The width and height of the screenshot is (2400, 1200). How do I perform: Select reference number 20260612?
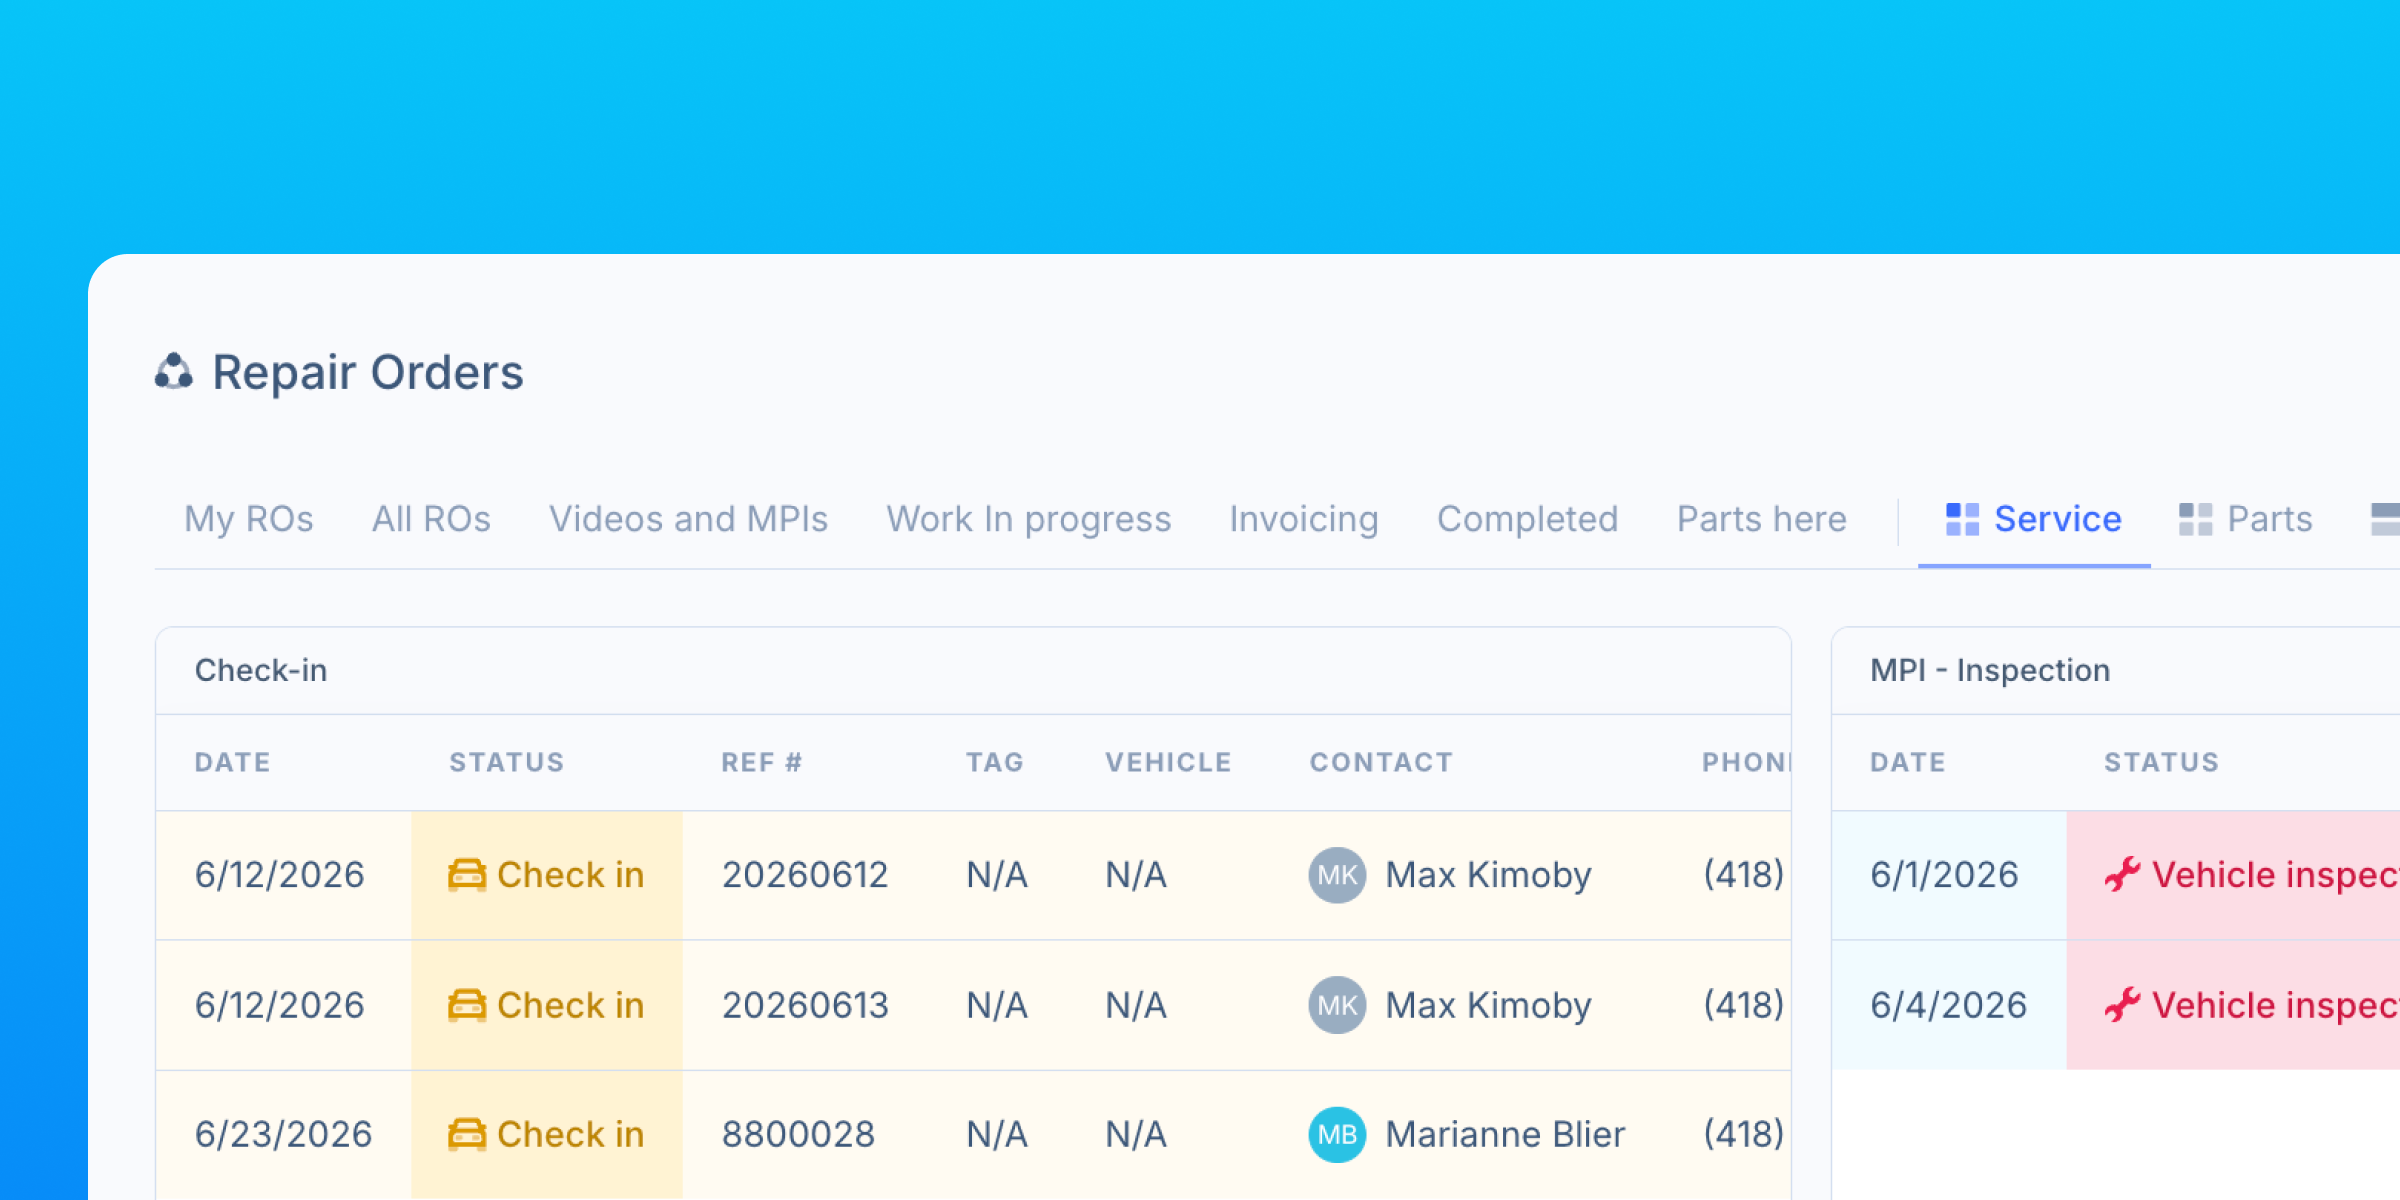(805, 875)
